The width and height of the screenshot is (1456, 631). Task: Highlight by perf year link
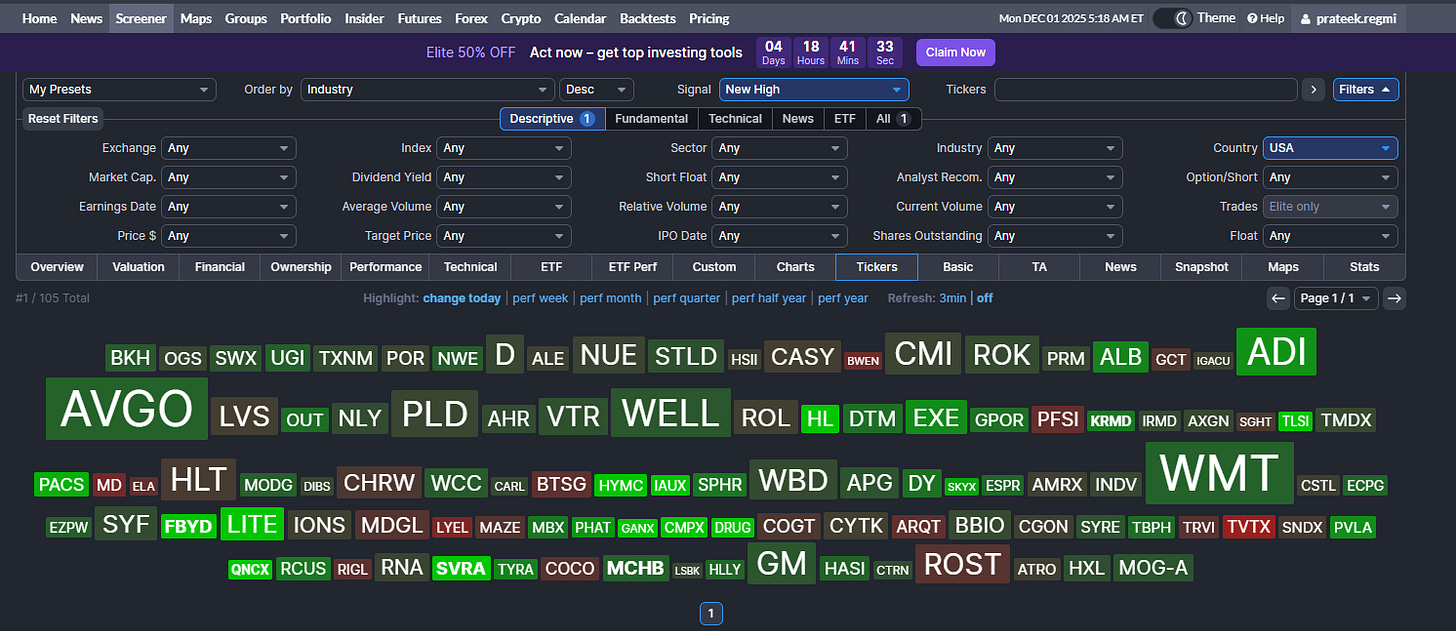tap(843, 298)
